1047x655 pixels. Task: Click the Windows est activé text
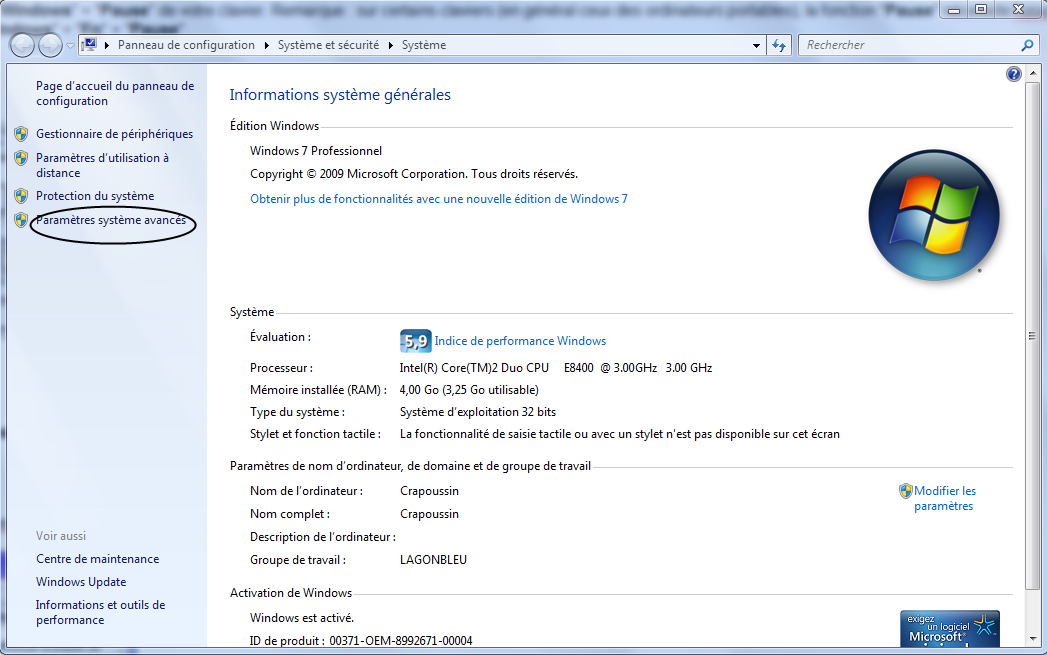tap(302, 618)
